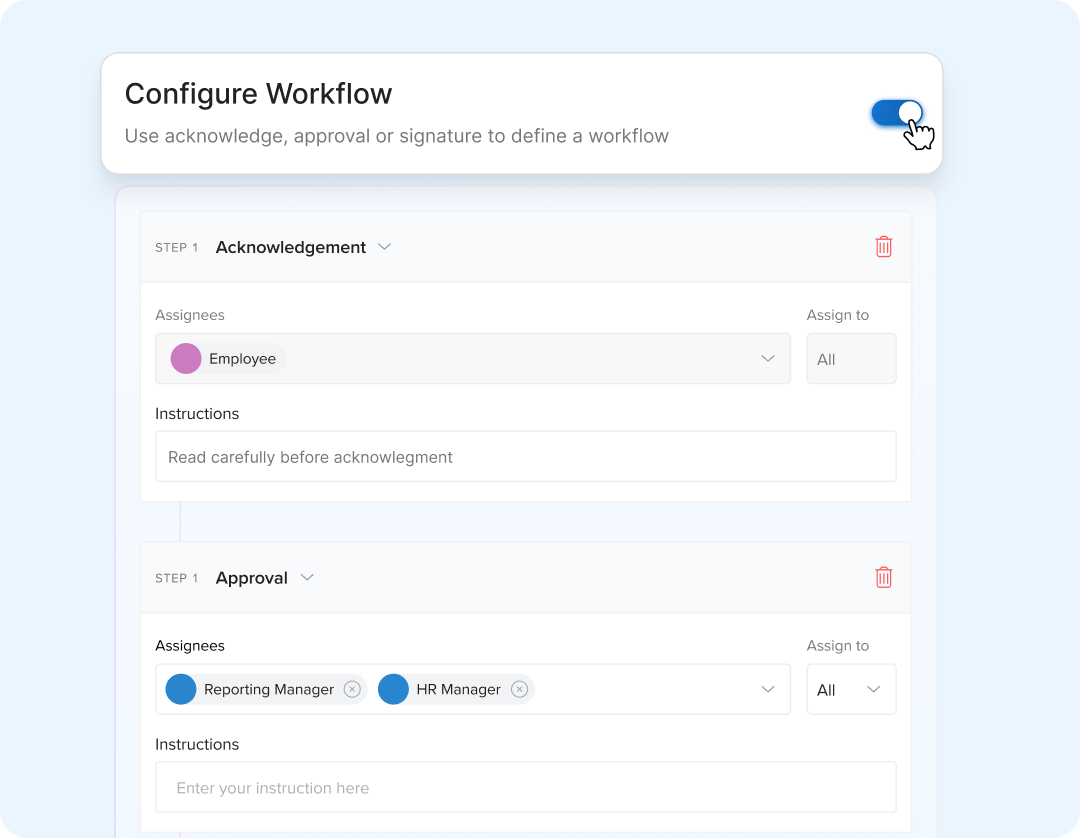Focus the 'Read carefully before acknowlegment' instructions field

pos(526,457)
